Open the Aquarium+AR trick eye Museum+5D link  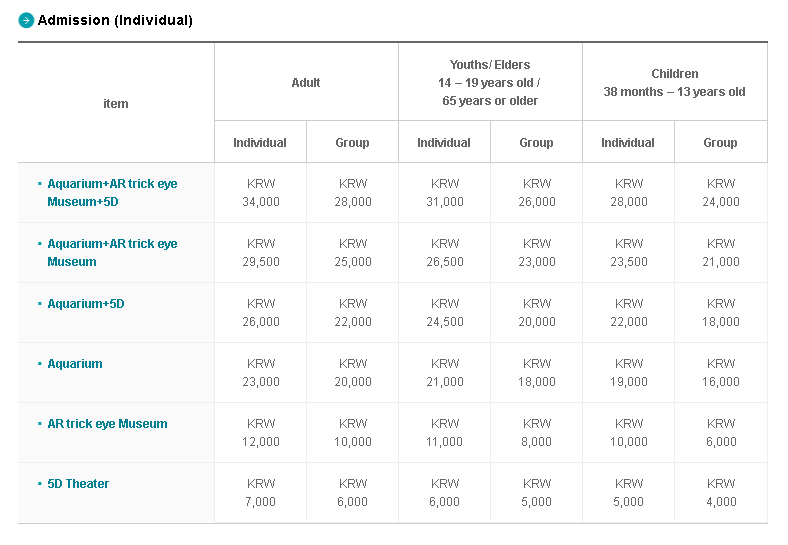click(112, 193)
